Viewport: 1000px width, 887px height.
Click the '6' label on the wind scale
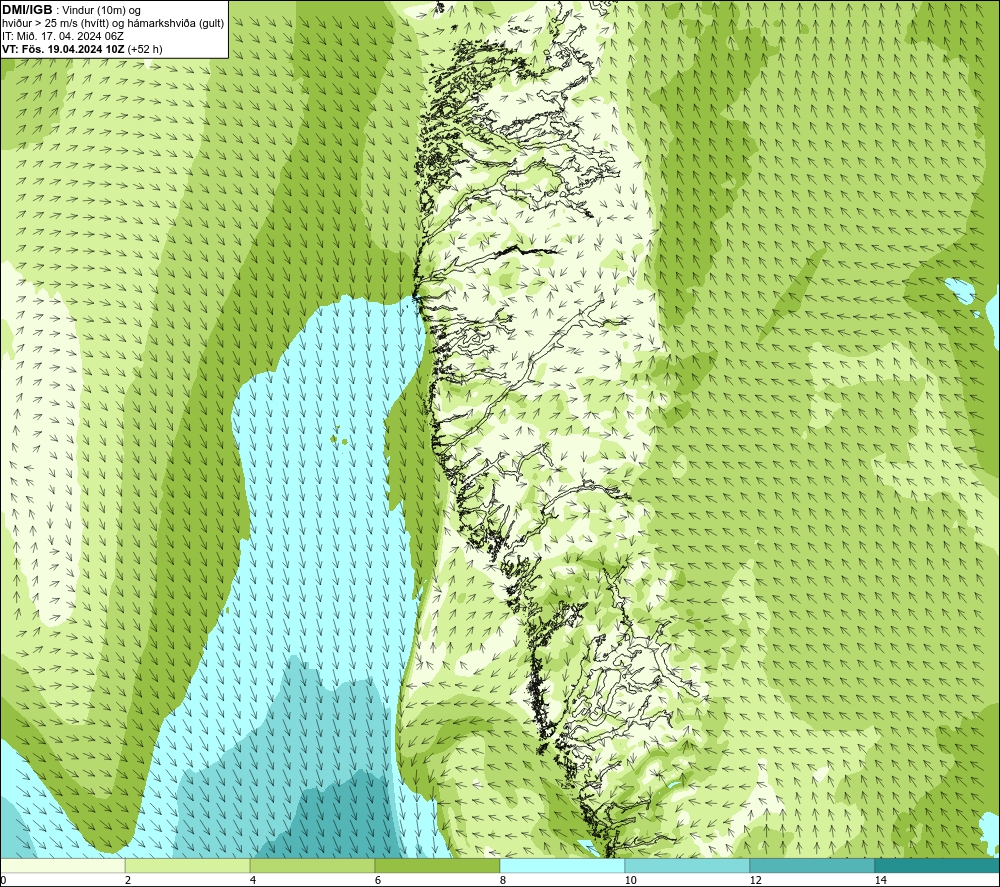click(378, 880)
